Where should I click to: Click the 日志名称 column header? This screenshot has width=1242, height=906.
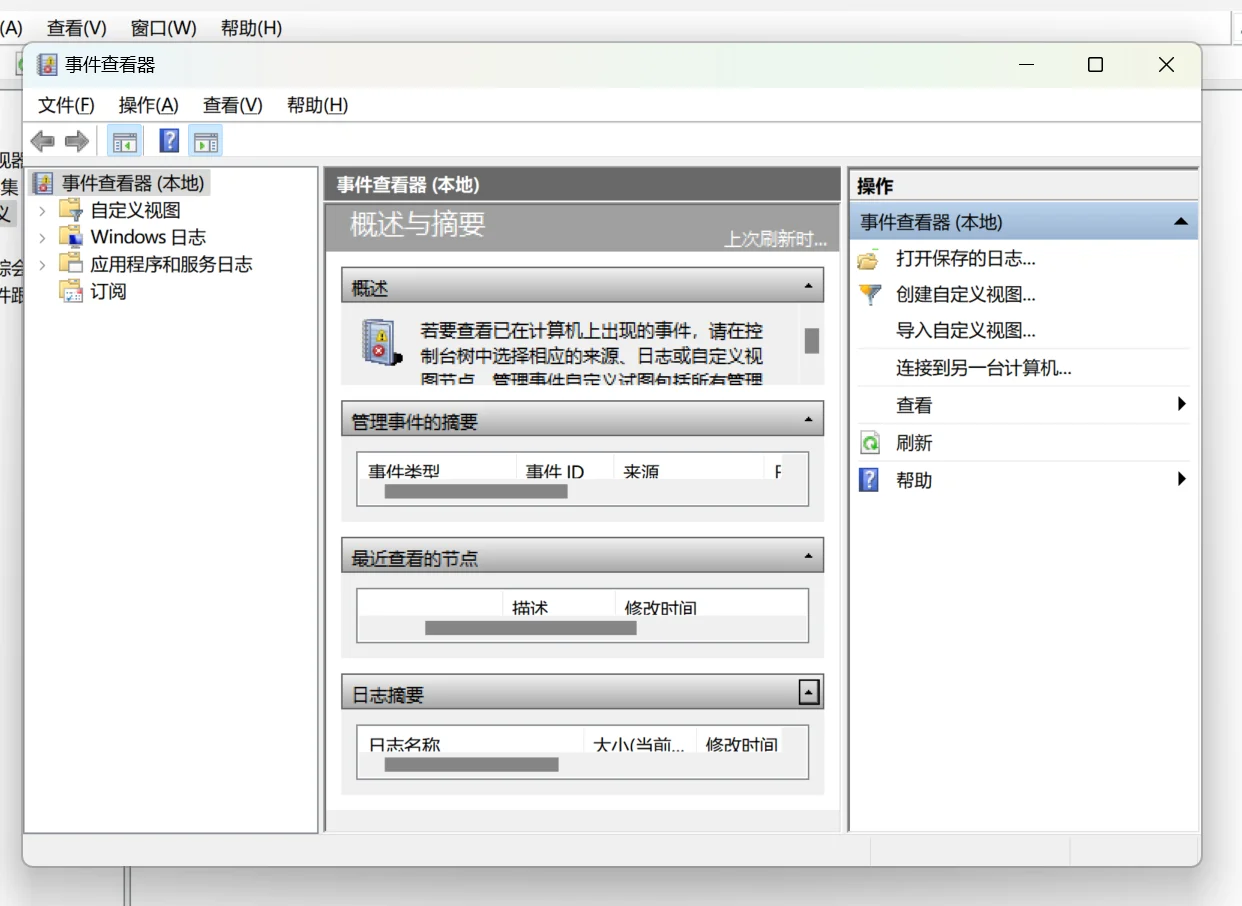click(x=470, y=742)
